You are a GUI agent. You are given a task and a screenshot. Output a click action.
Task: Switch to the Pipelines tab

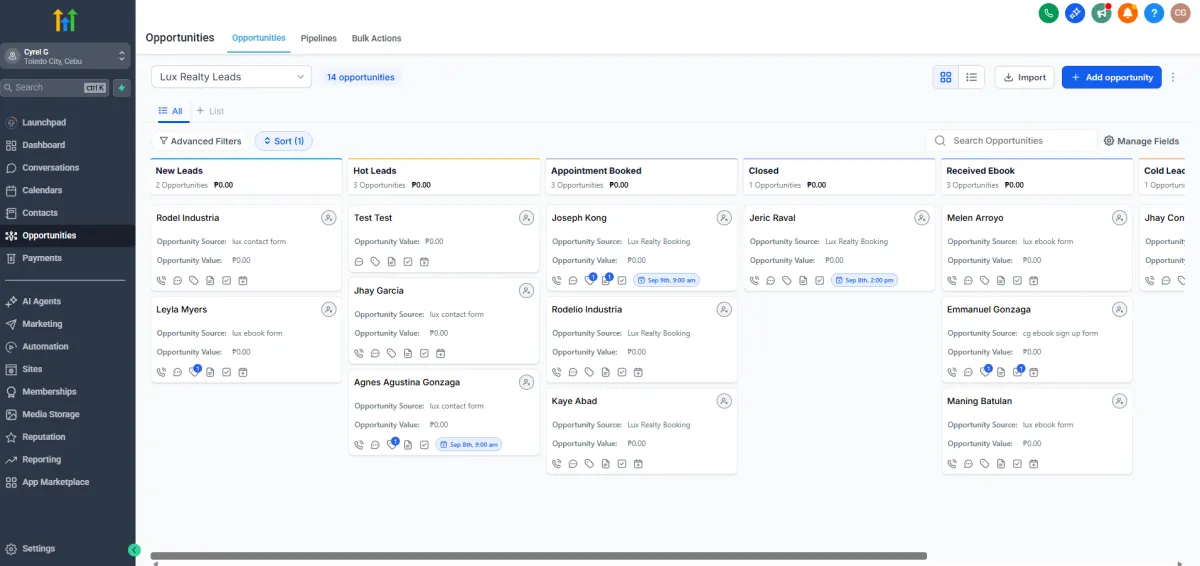click(319, 38)
